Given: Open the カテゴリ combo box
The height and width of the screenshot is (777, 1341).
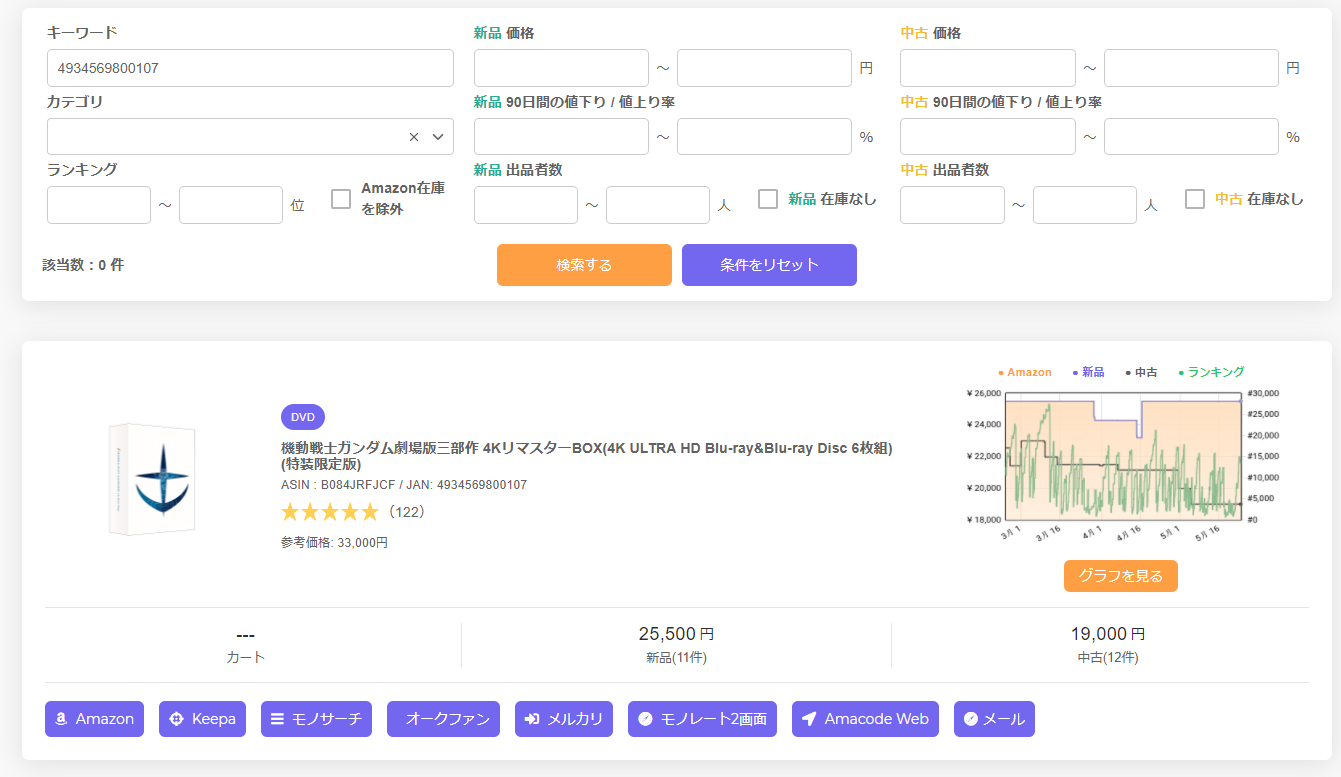Looking at the screenshot, I should pyautogui.click(x=250, y=137).
